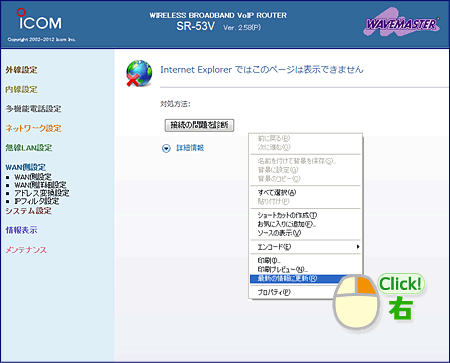Viewport: 450px width, 363px height.
Task: Choose 印刷プレビュー(N) from the context menu
Action: click(305, 269)
